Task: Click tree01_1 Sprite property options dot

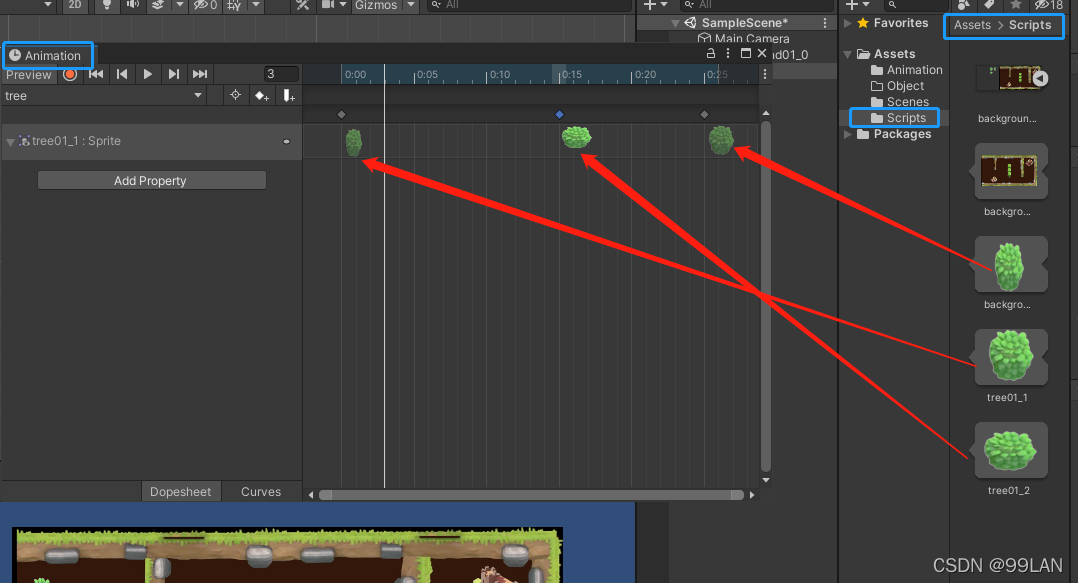Action: point(287,142)
